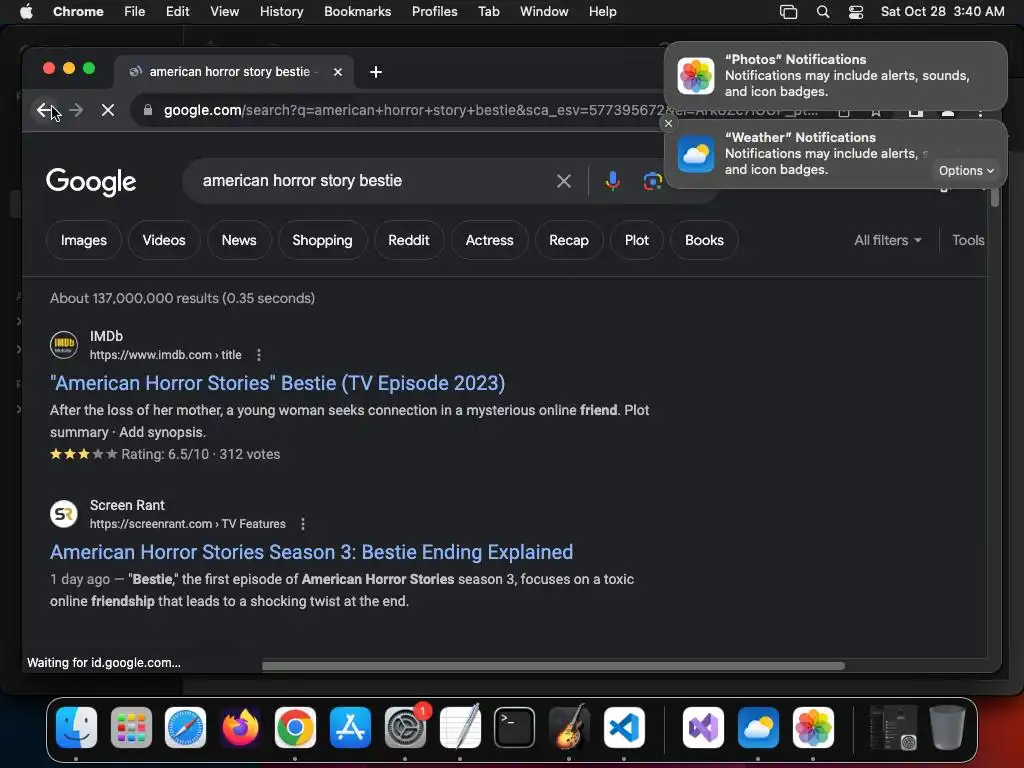The width and height of the screenshot is (1024, 768).
Task: Open the History menu
Action: 281,12
